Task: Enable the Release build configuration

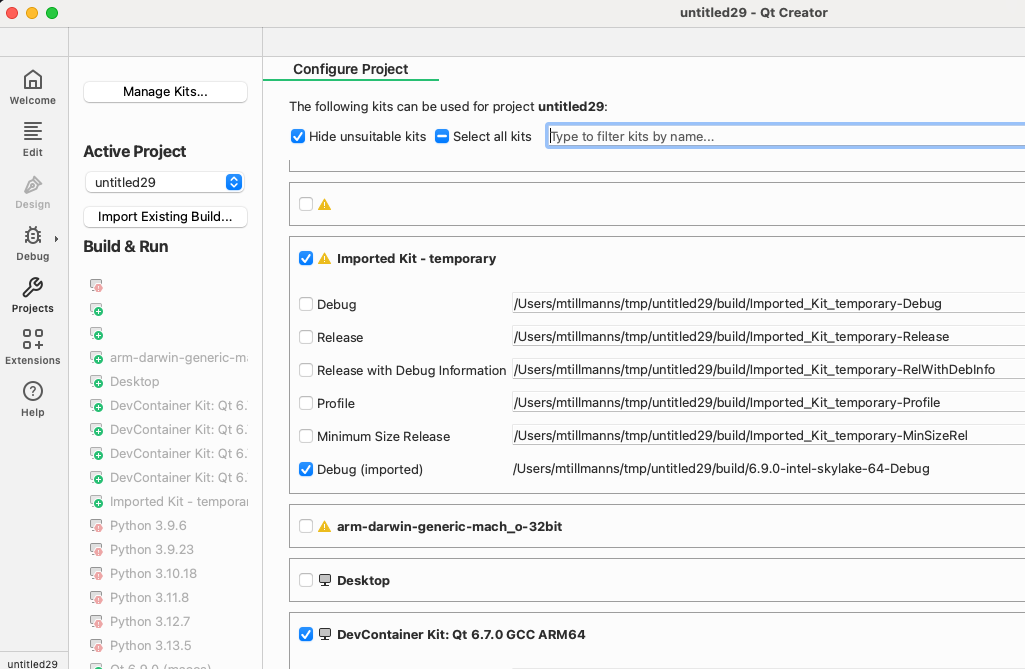Action: tap(305, 337)
